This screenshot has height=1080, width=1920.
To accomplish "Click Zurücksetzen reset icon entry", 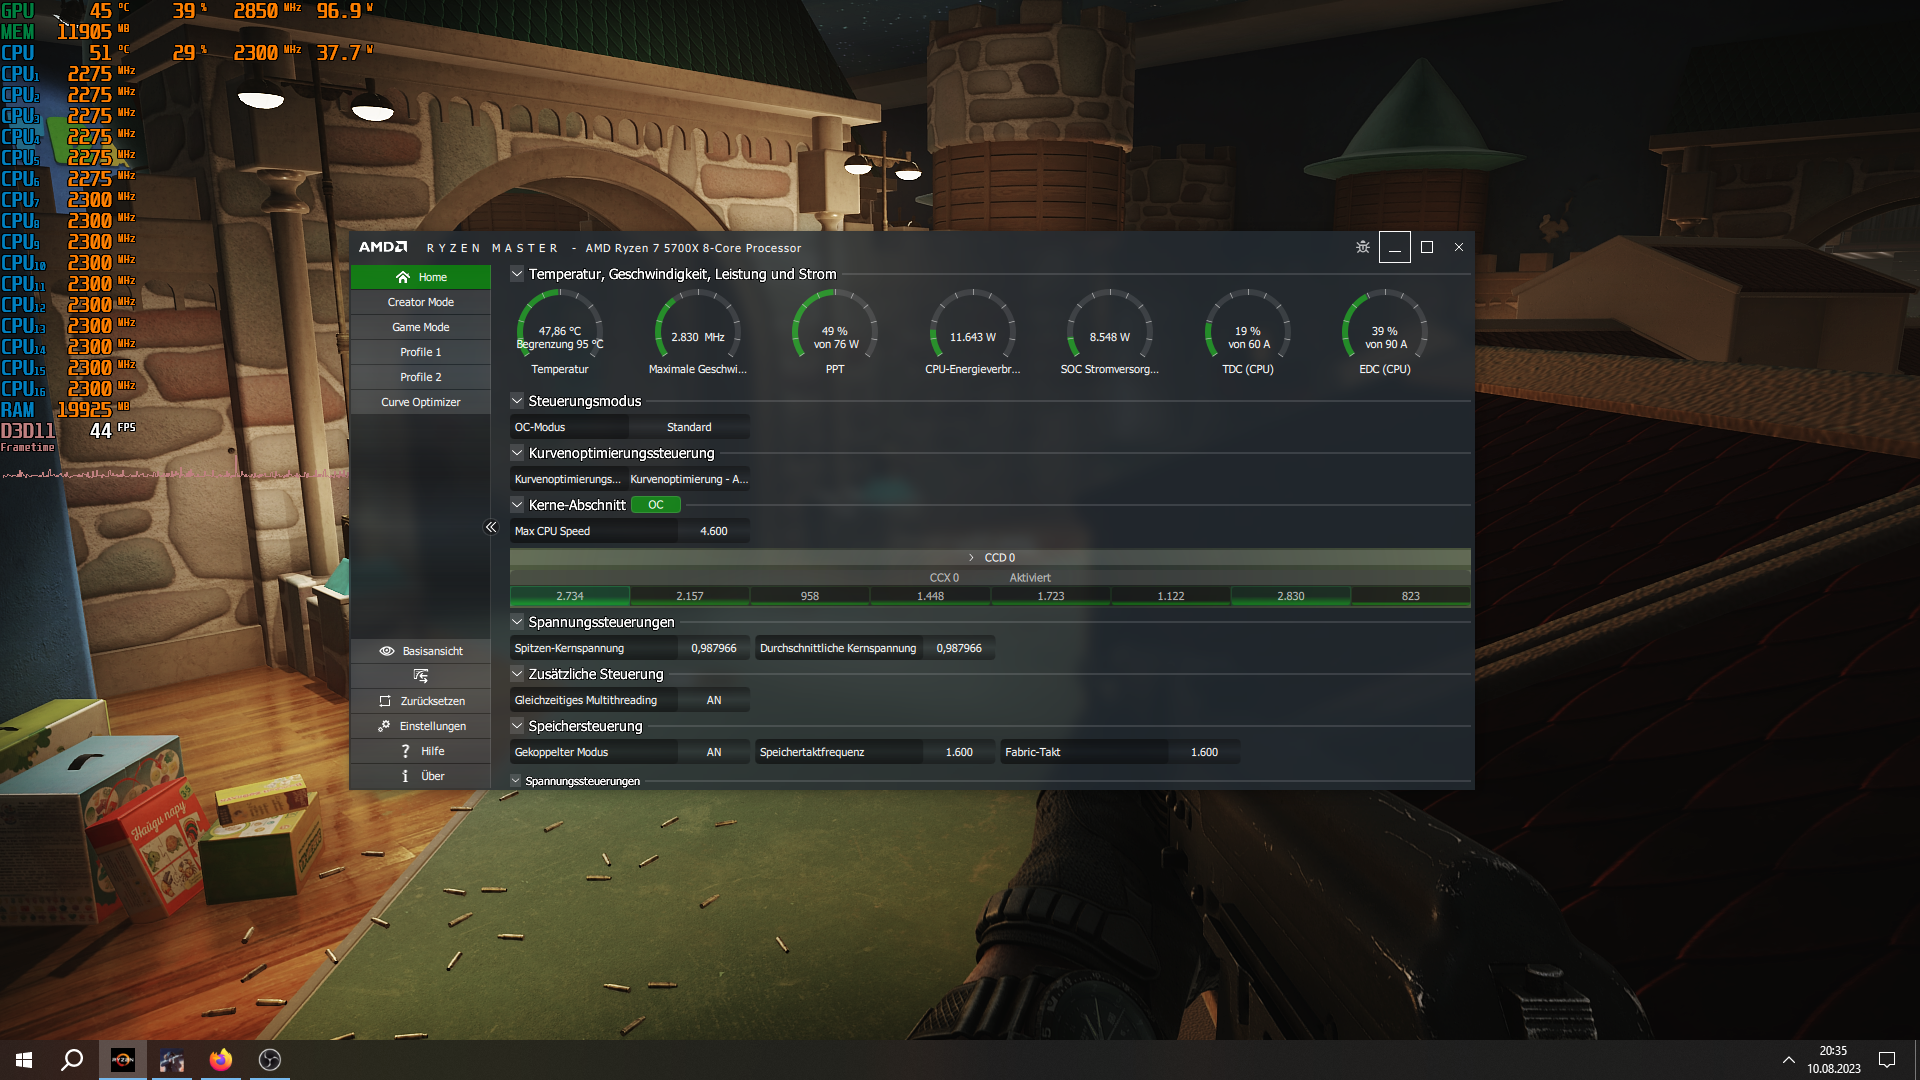I will coord(421,701).
